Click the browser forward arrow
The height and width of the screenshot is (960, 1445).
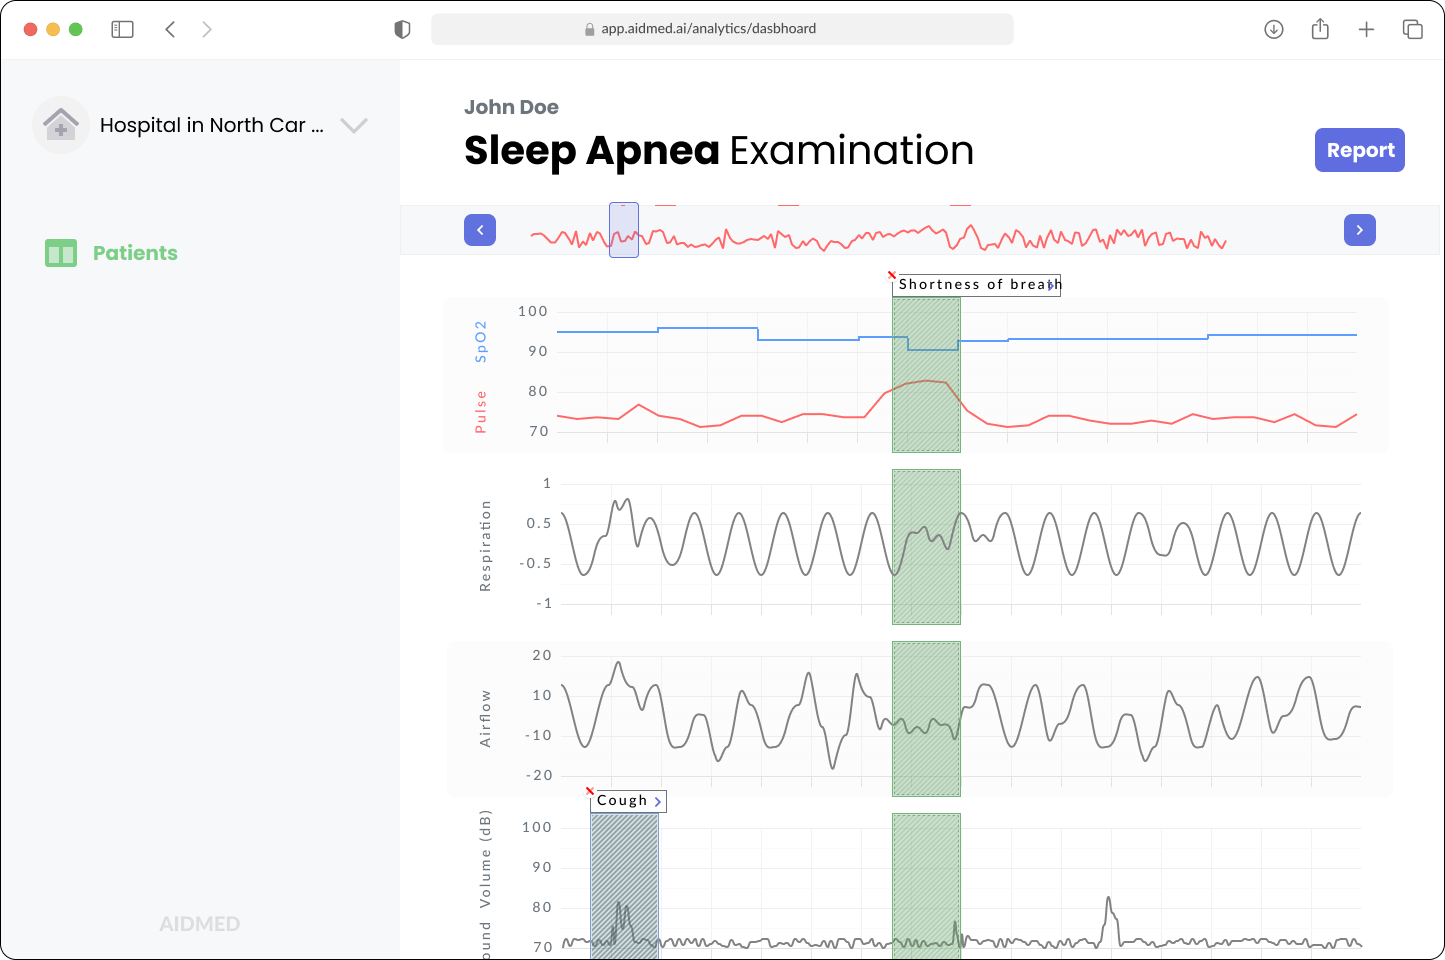206,29
